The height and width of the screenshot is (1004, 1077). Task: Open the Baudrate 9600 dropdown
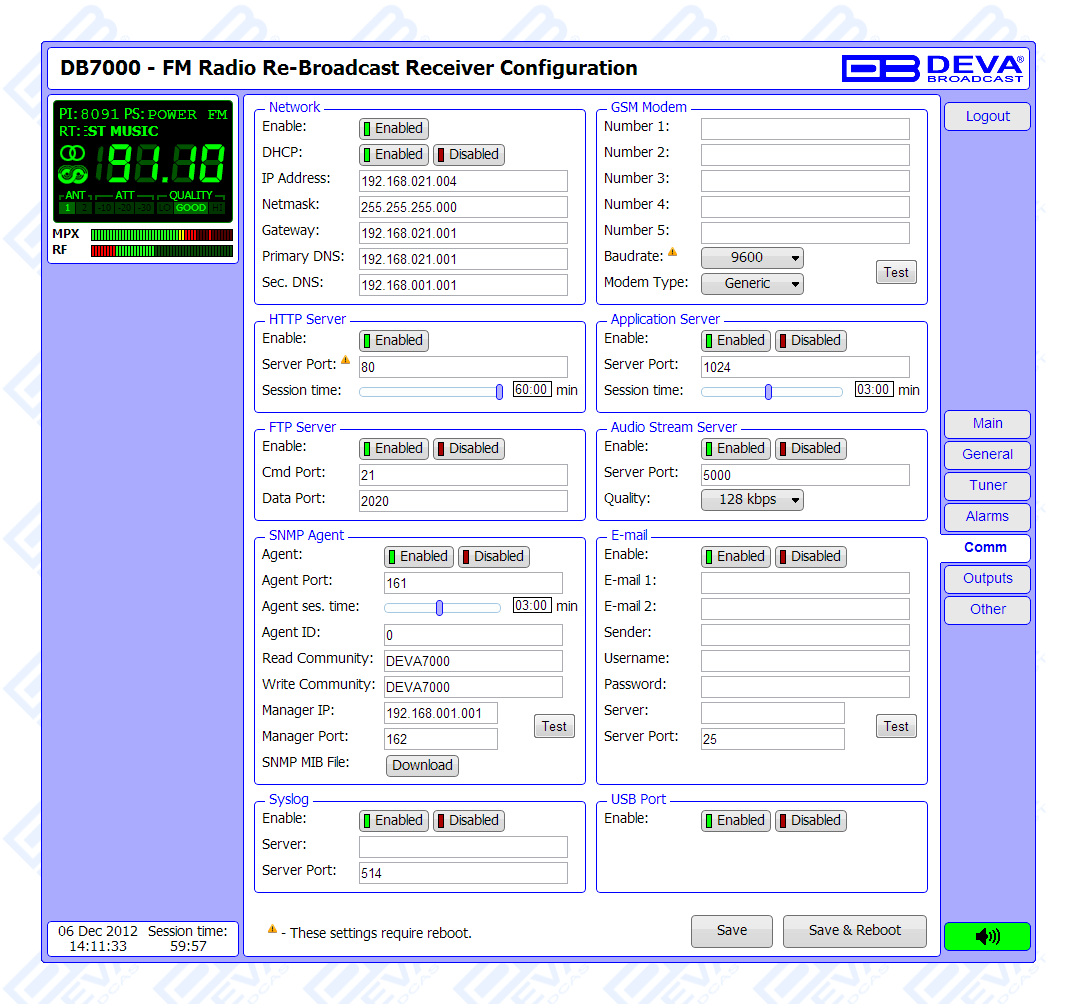(752, 258)
